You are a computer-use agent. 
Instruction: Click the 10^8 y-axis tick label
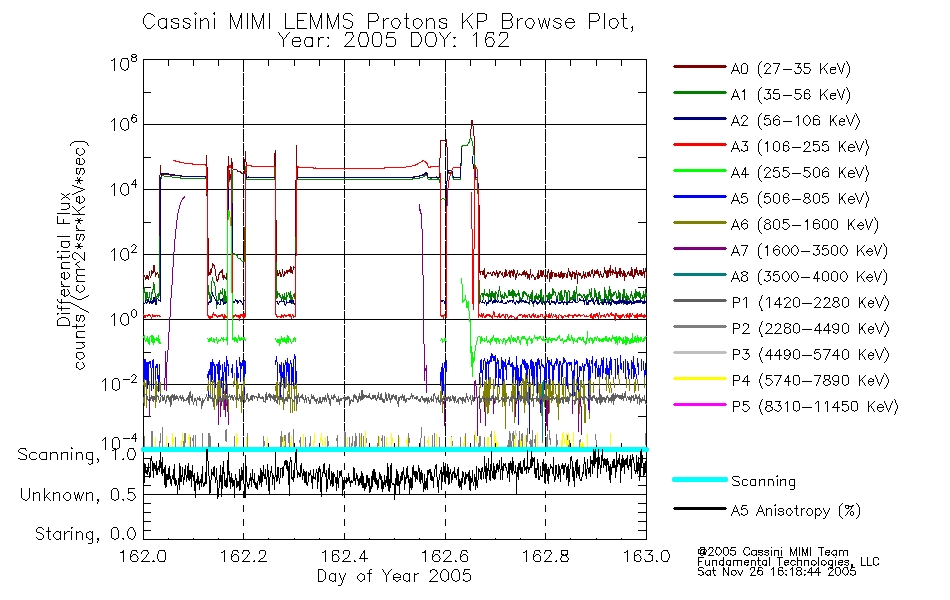(124, 63)
